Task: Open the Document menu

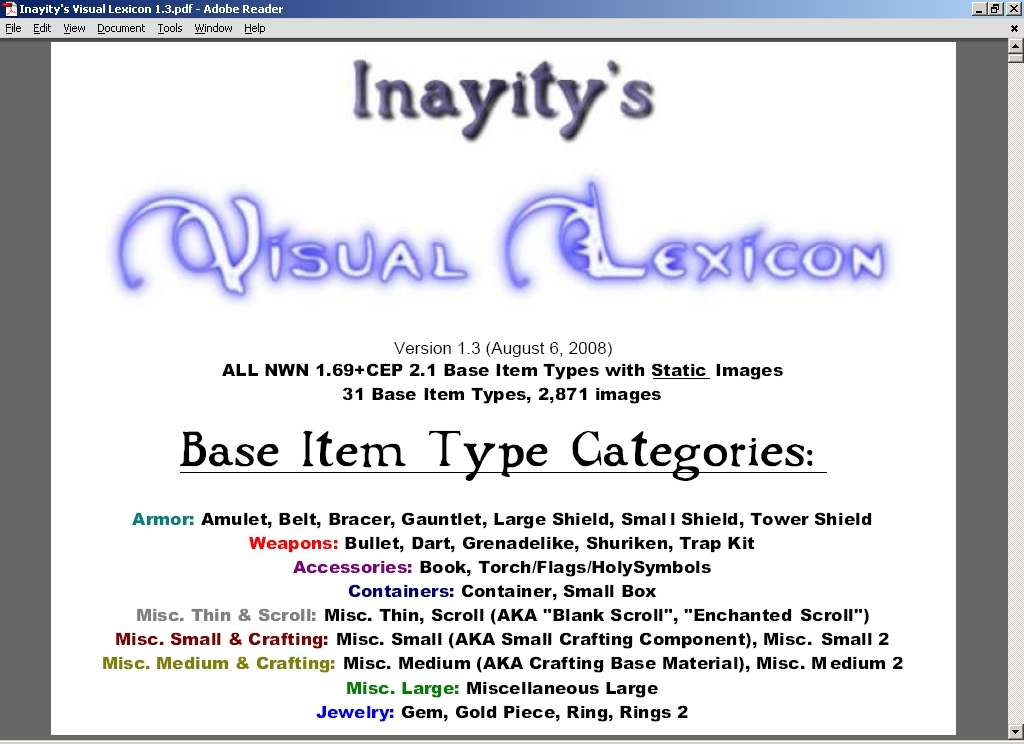Action: pyautogui.click(x=121, y=28)
